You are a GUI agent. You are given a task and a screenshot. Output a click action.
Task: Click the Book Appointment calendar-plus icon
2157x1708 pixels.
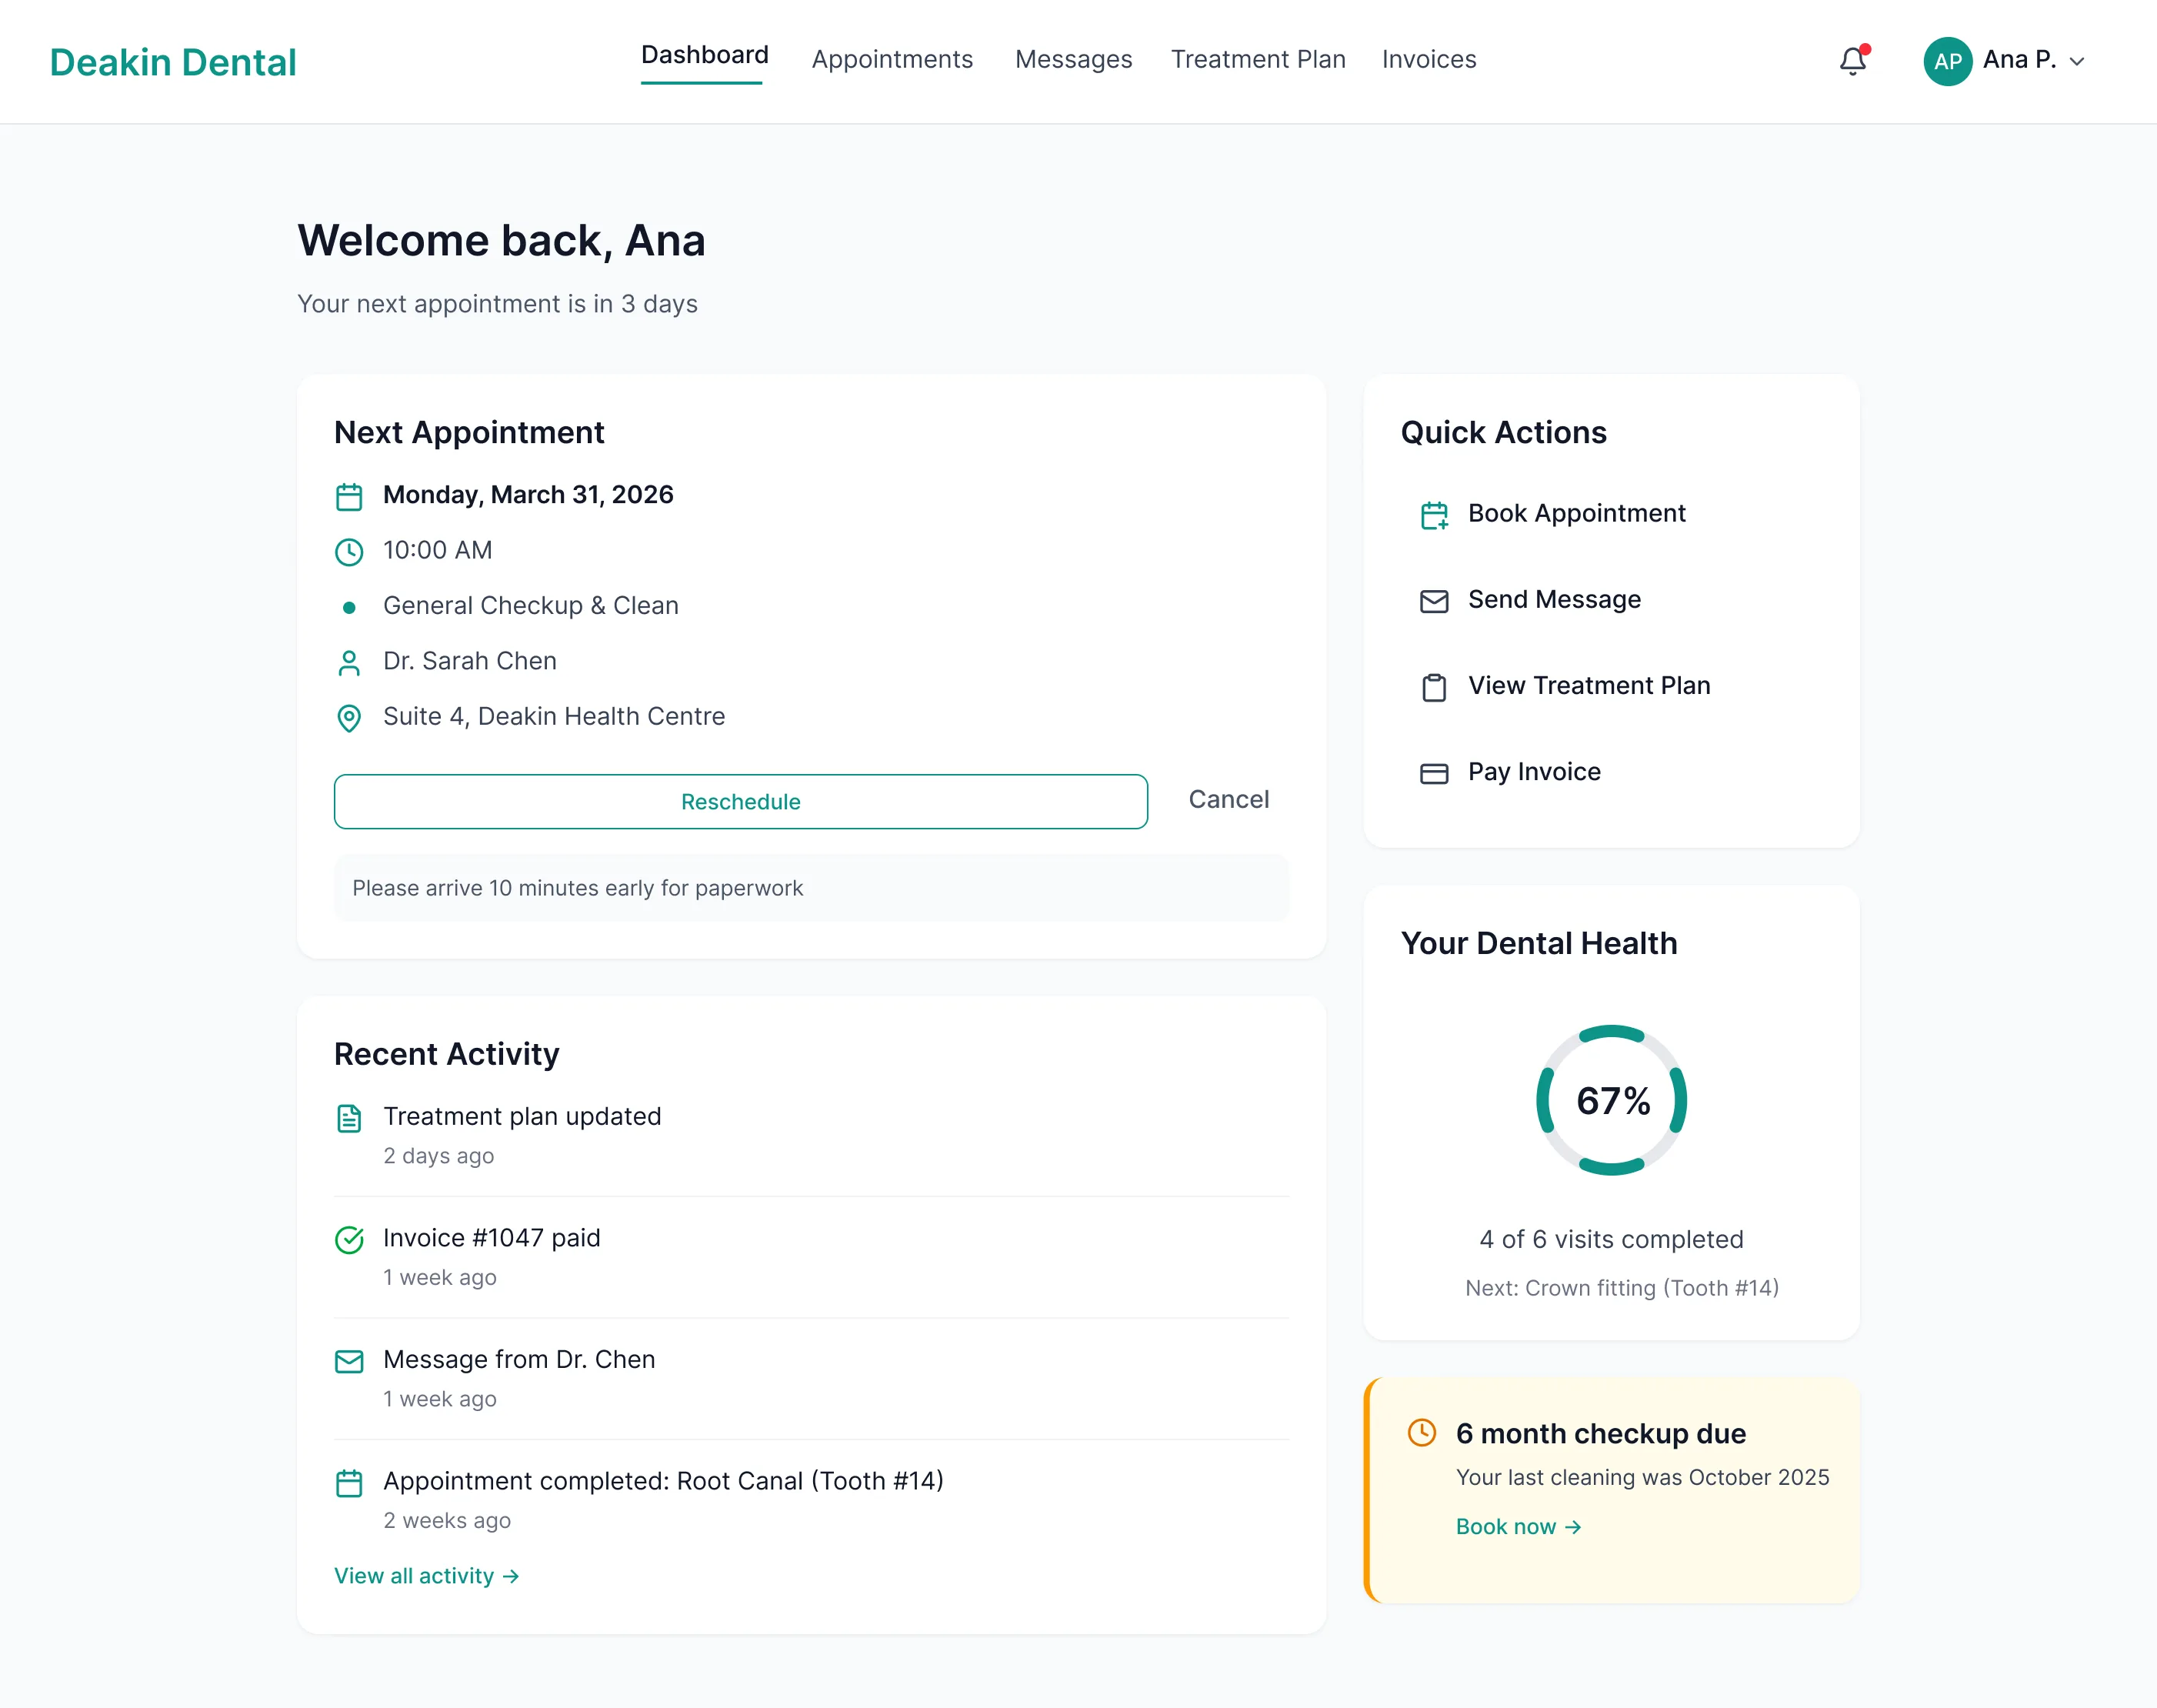1434,515
